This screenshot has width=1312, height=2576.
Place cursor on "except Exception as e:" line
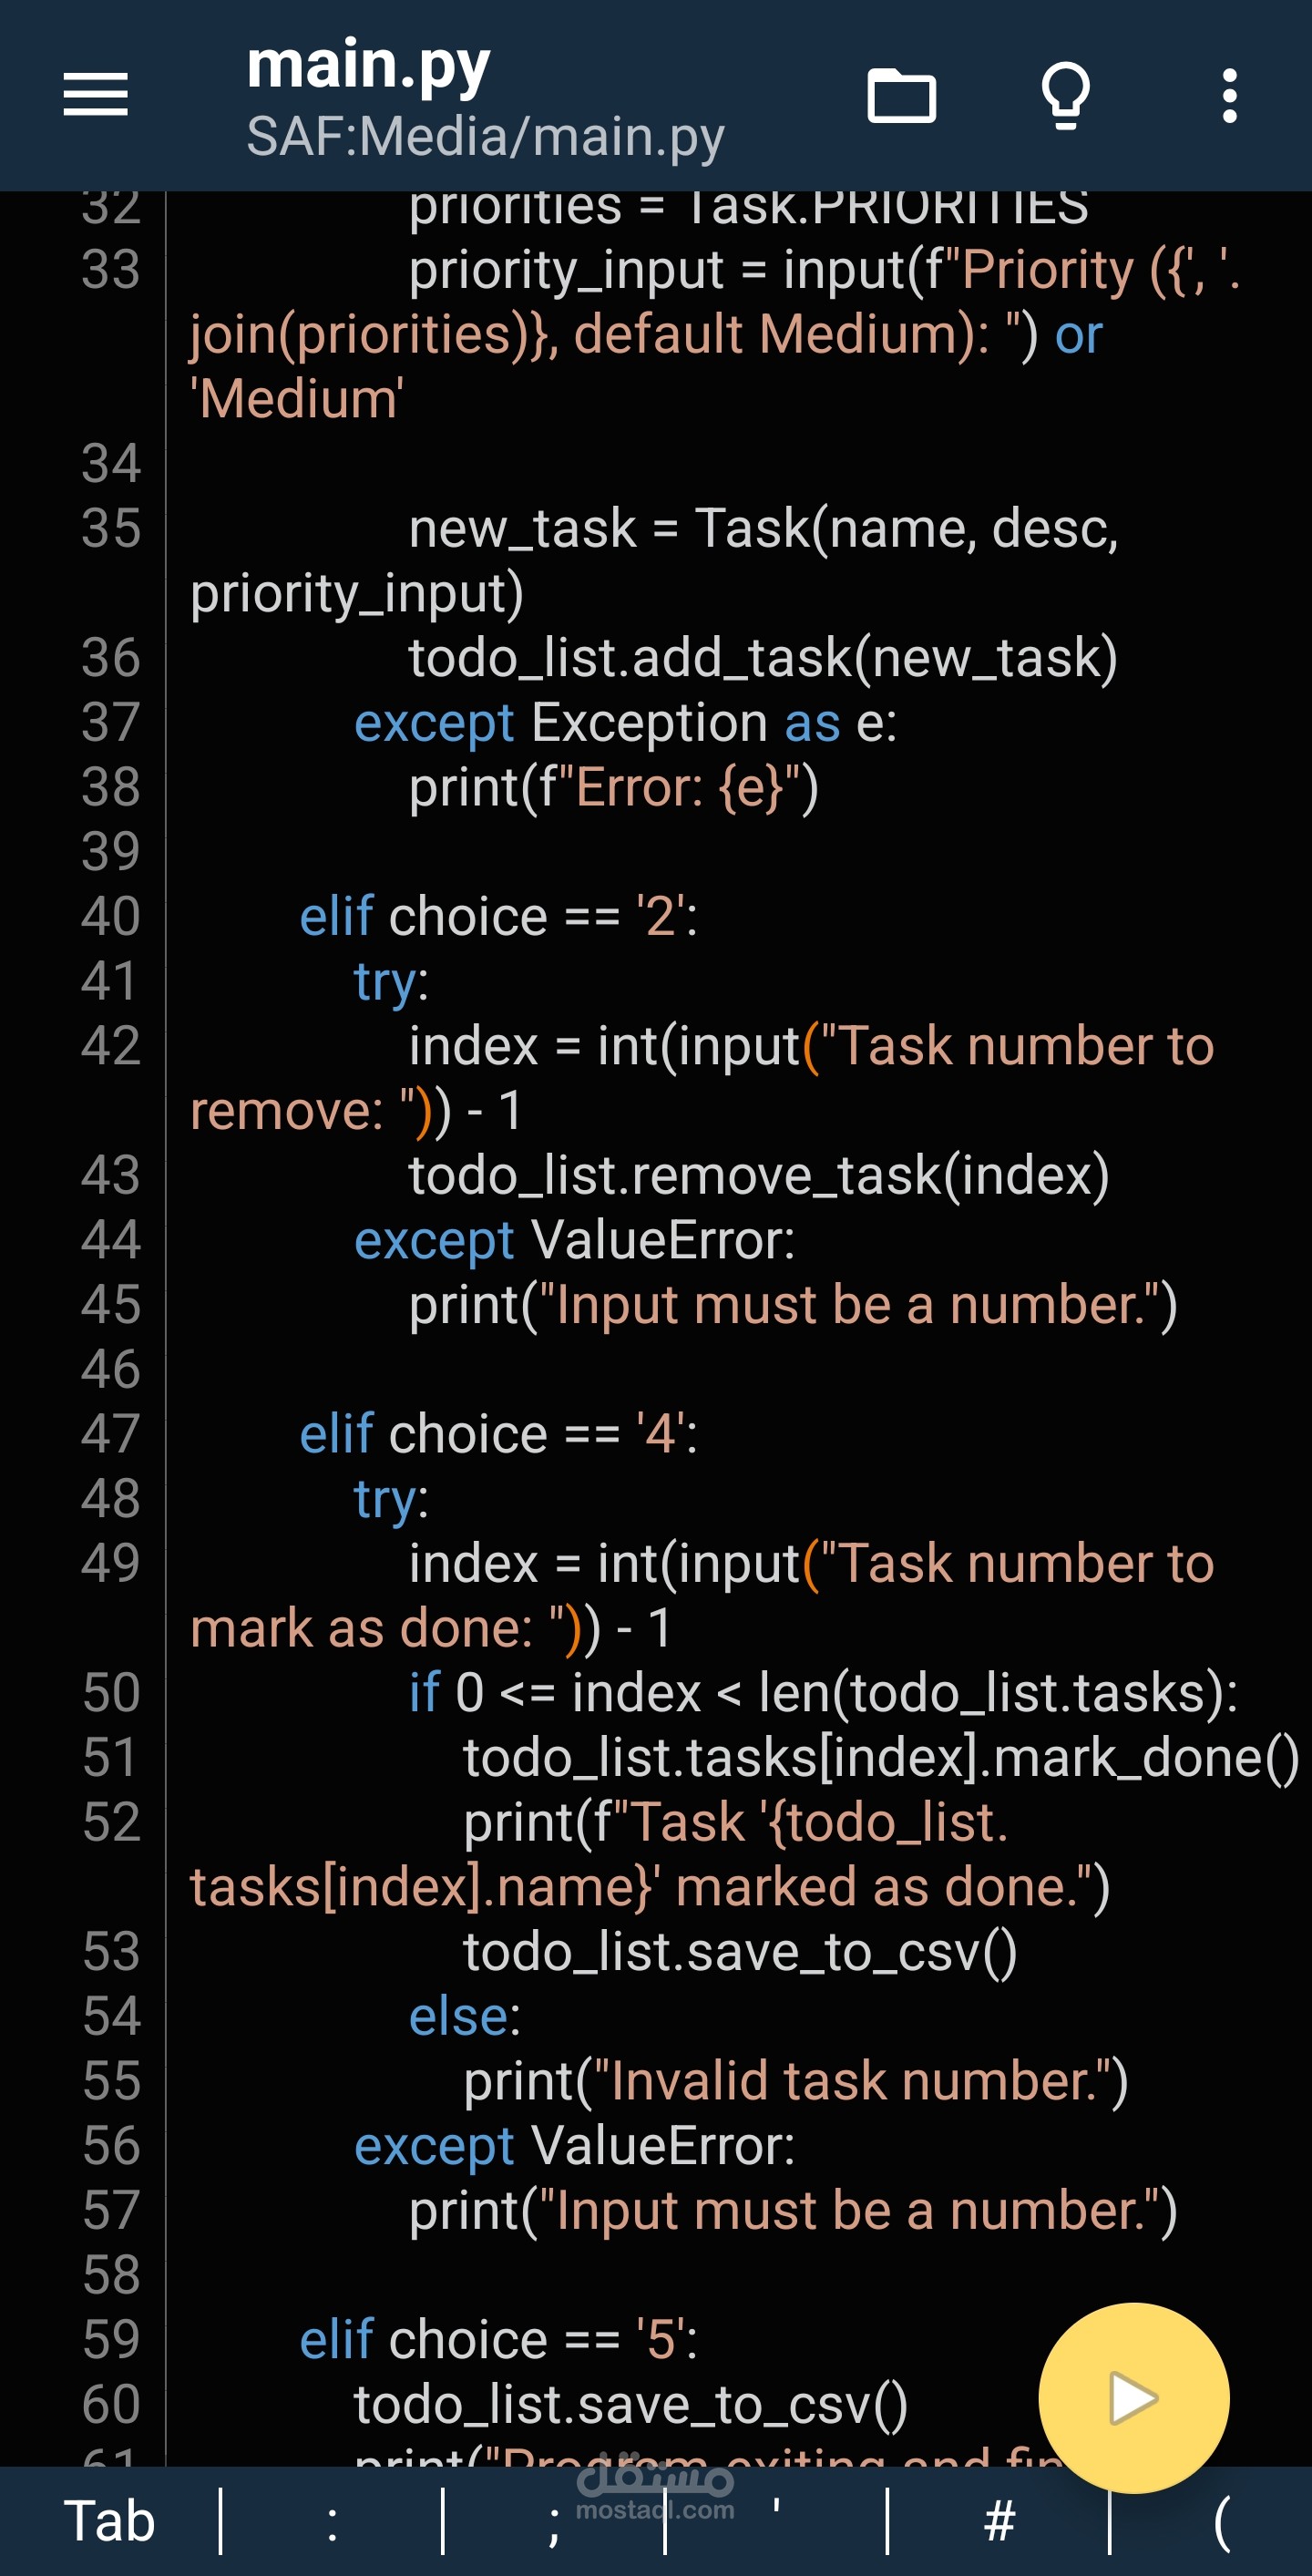pyautogui.click(x=625, y=723)
